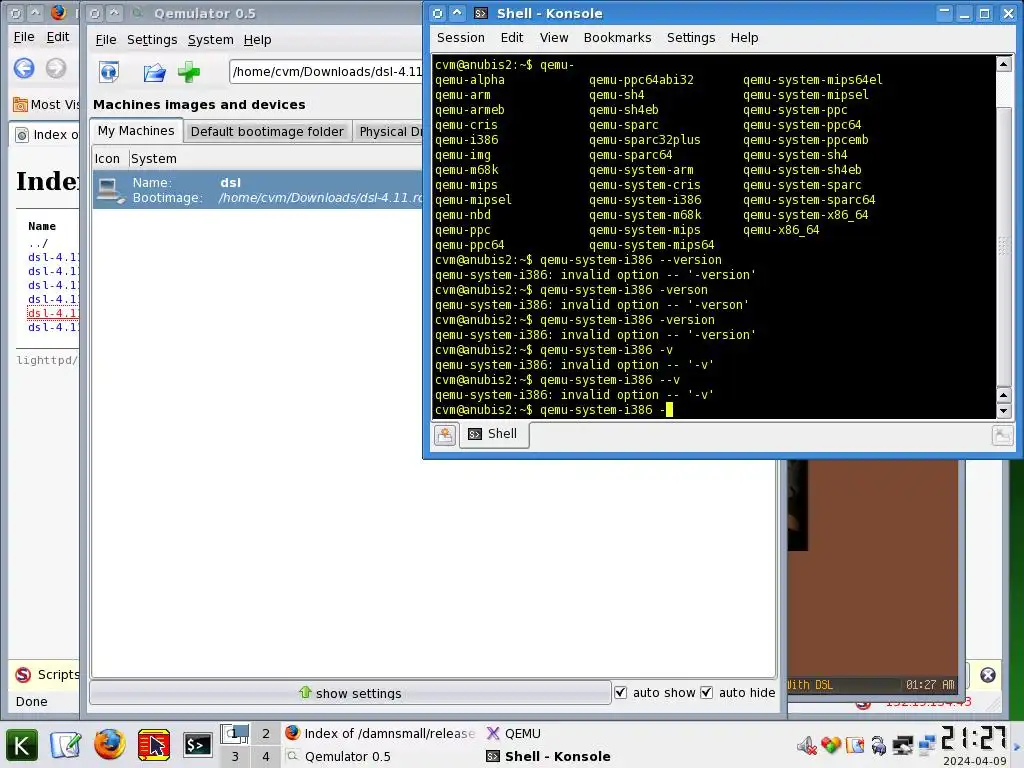Toggle the auto hide checkbox
Viewport: 1024px width, 768px height.
(x=707, y=692)
